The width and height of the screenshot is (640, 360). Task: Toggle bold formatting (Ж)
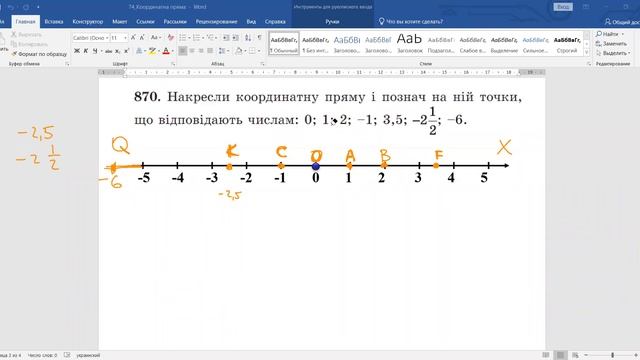click(77, 51)
